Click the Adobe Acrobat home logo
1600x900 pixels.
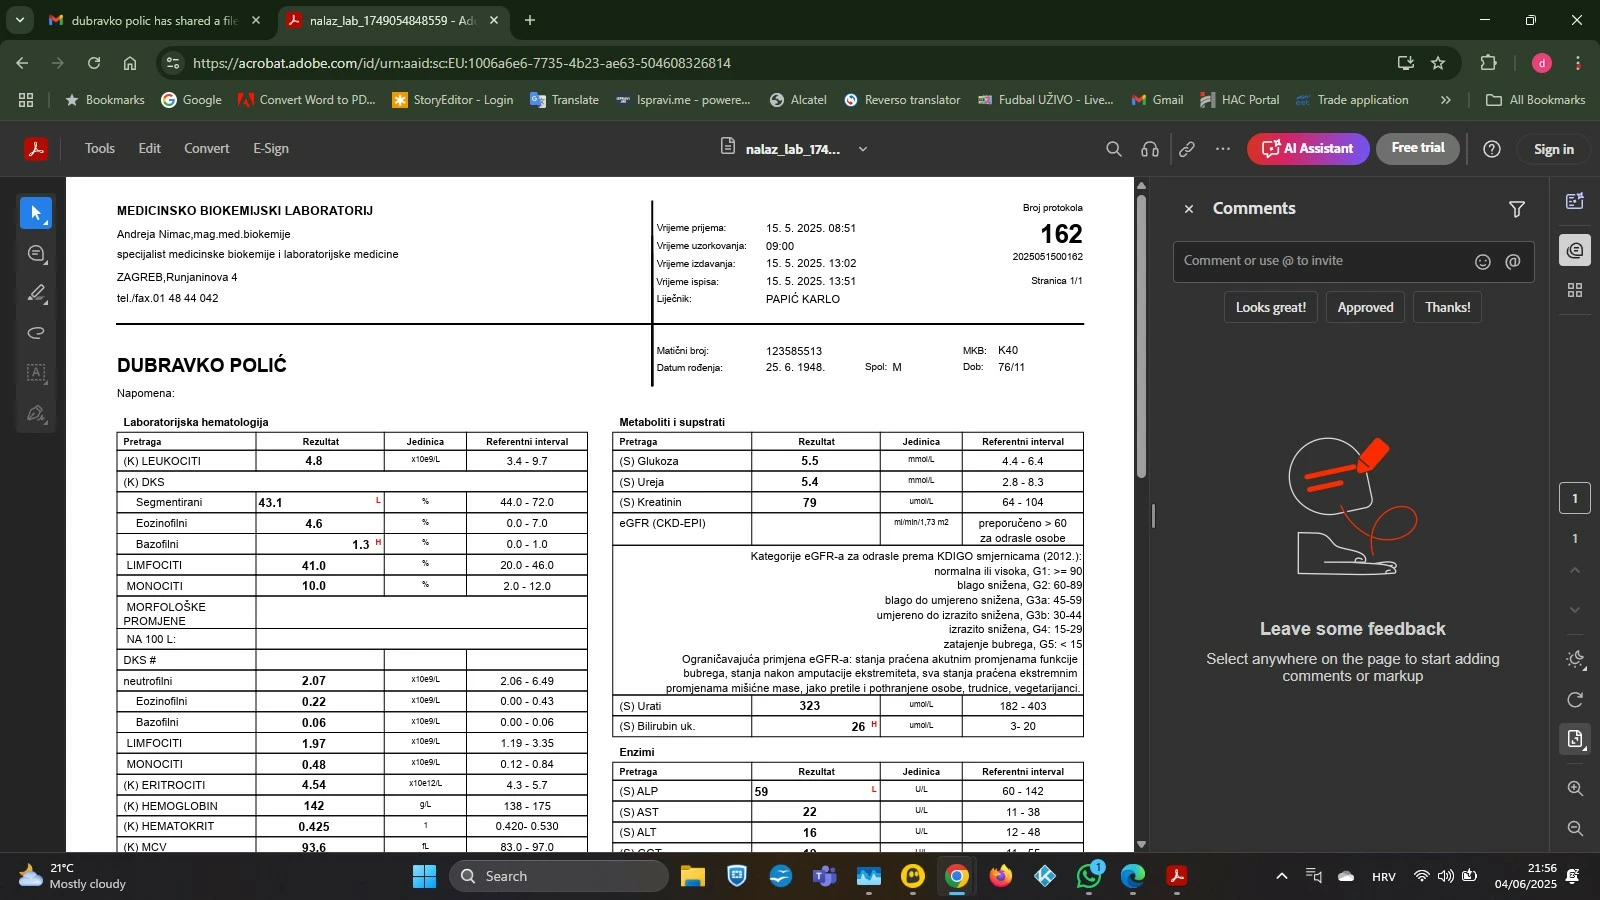click(x=36, y=149)
